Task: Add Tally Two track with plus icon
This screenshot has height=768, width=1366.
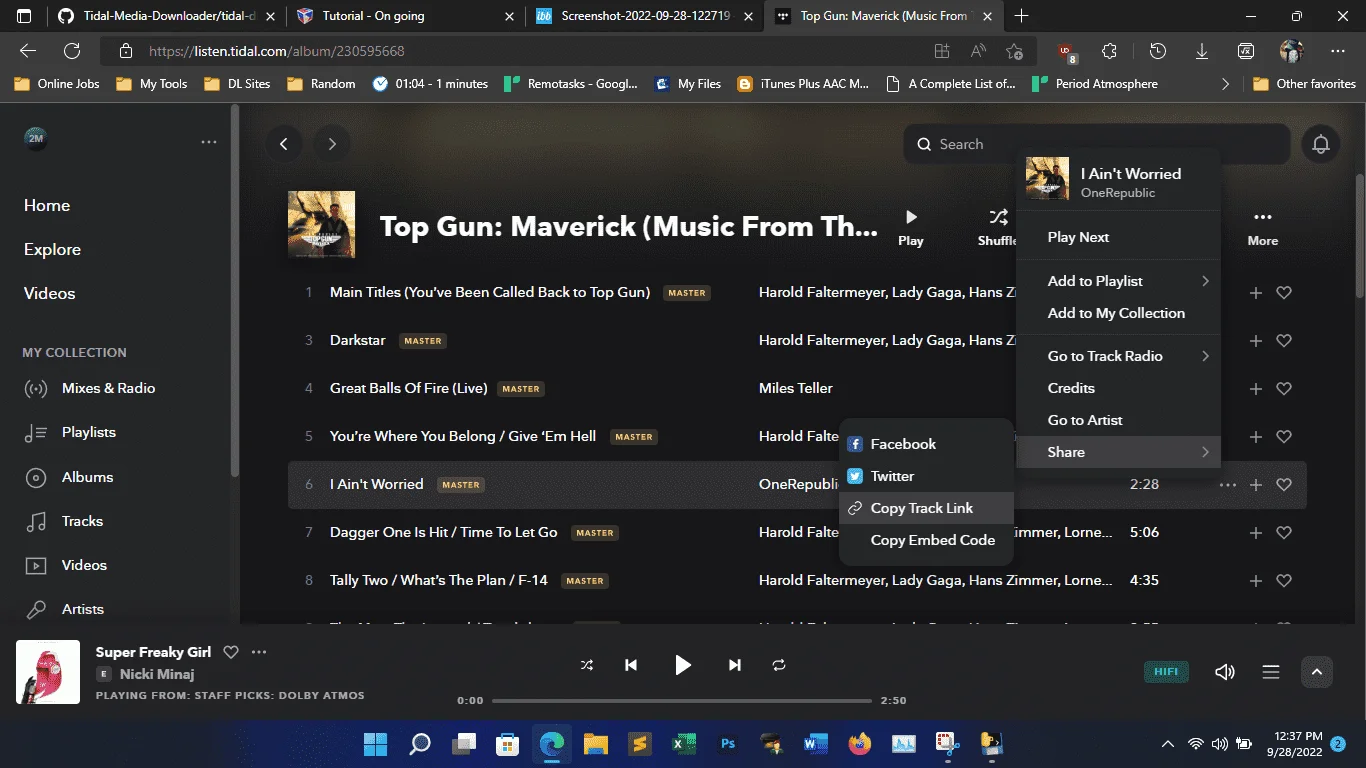Action: 1256,581
